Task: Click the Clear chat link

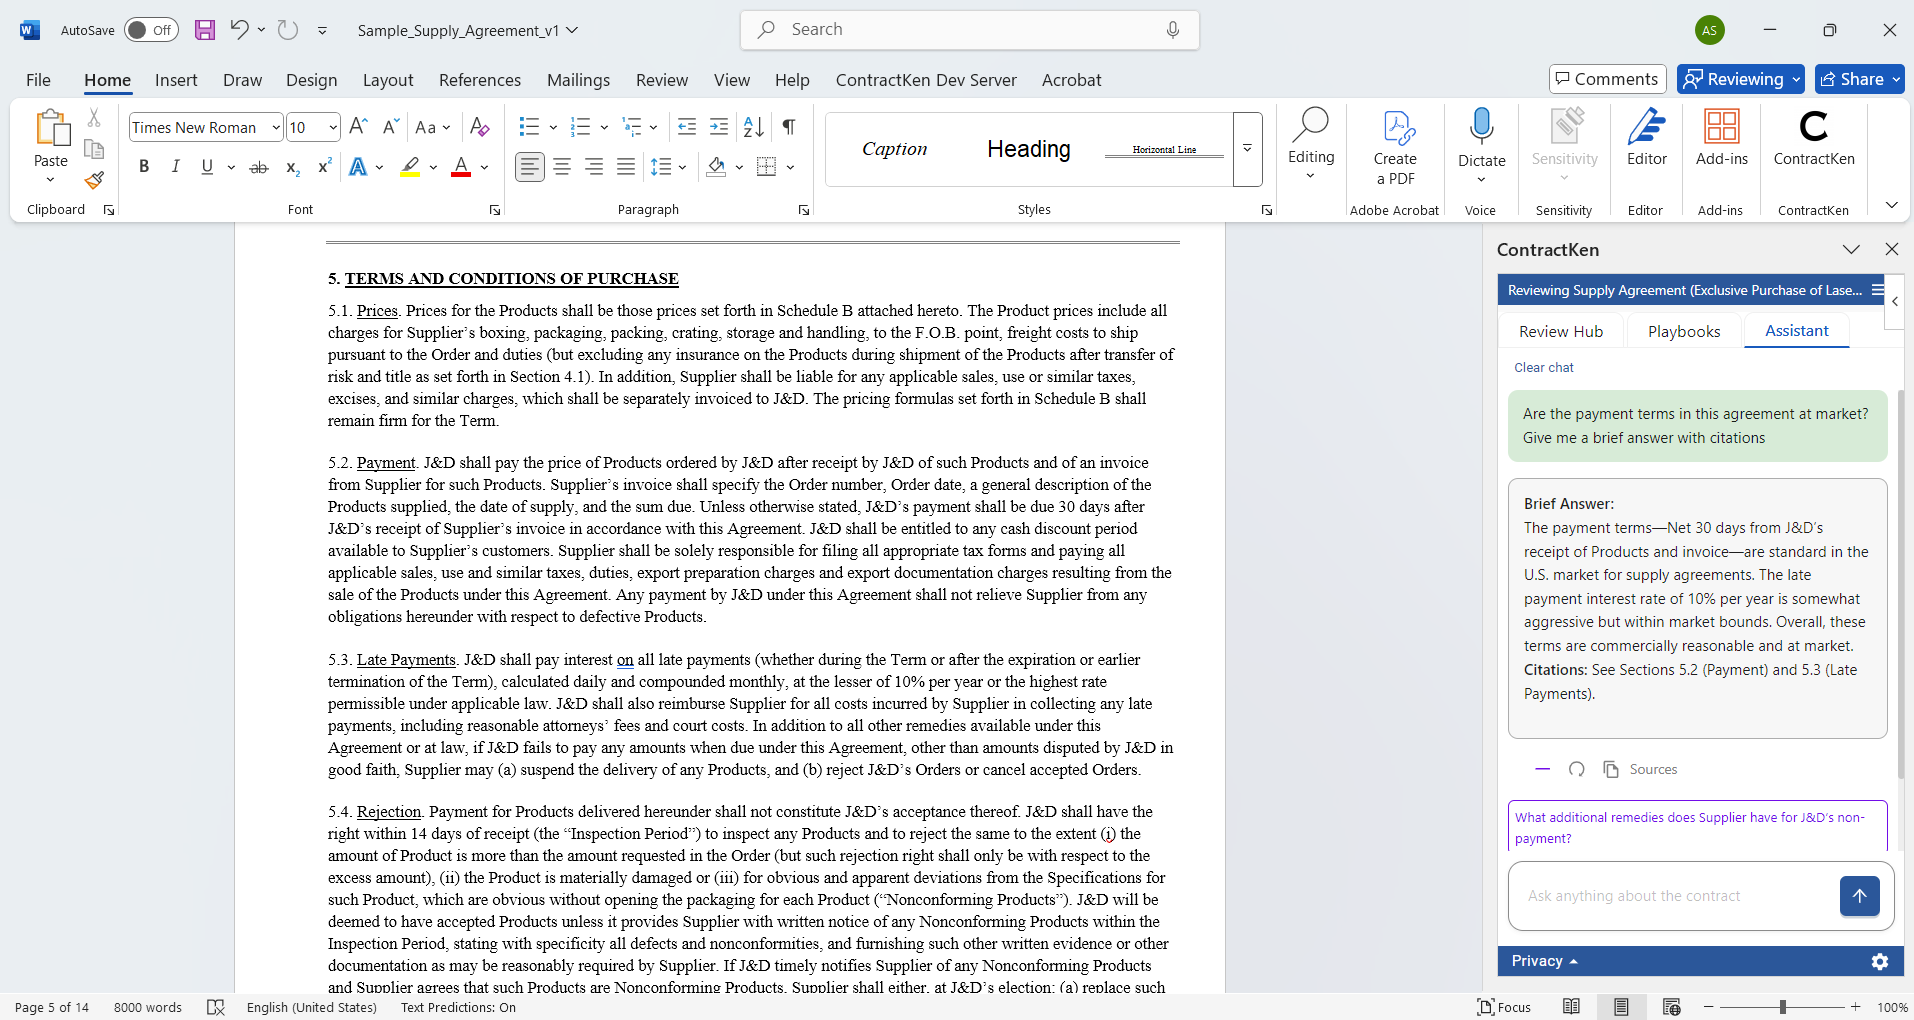Action: click(1543, 368)
